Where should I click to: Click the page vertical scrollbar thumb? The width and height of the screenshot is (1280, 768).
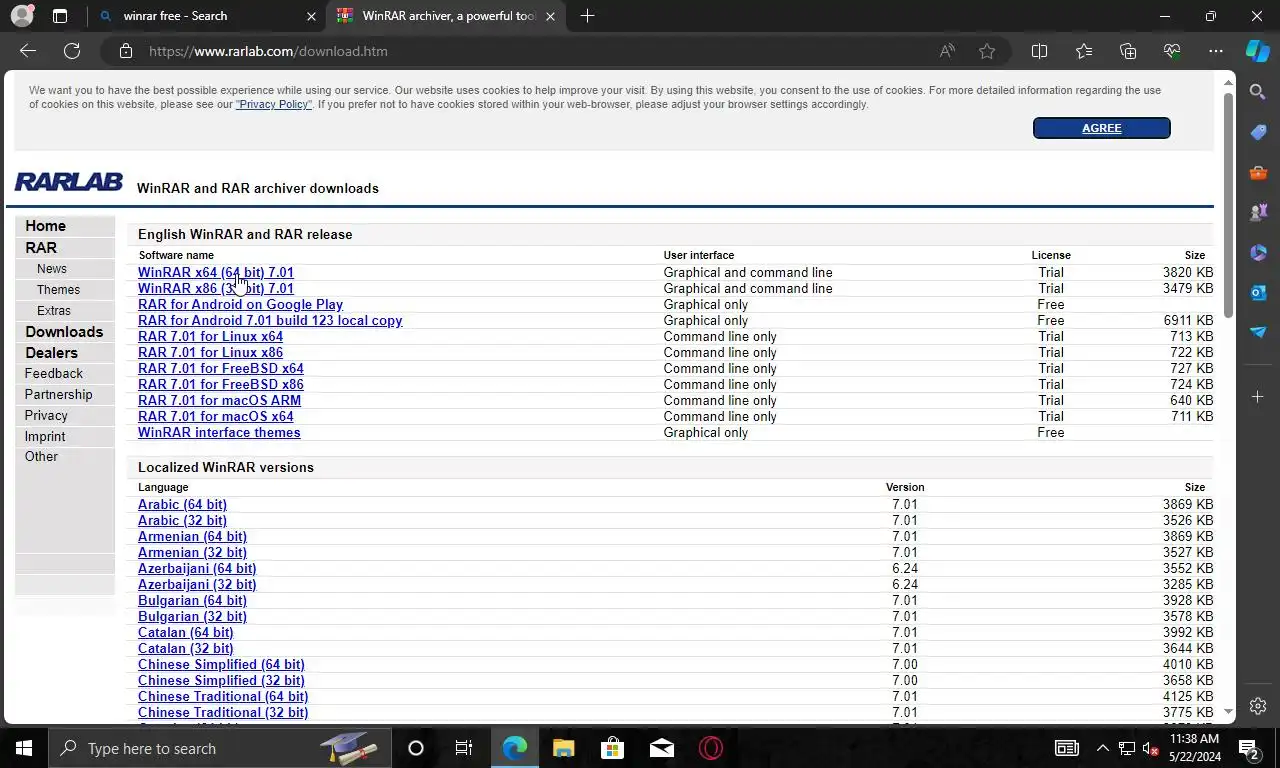coord(1228,205)
